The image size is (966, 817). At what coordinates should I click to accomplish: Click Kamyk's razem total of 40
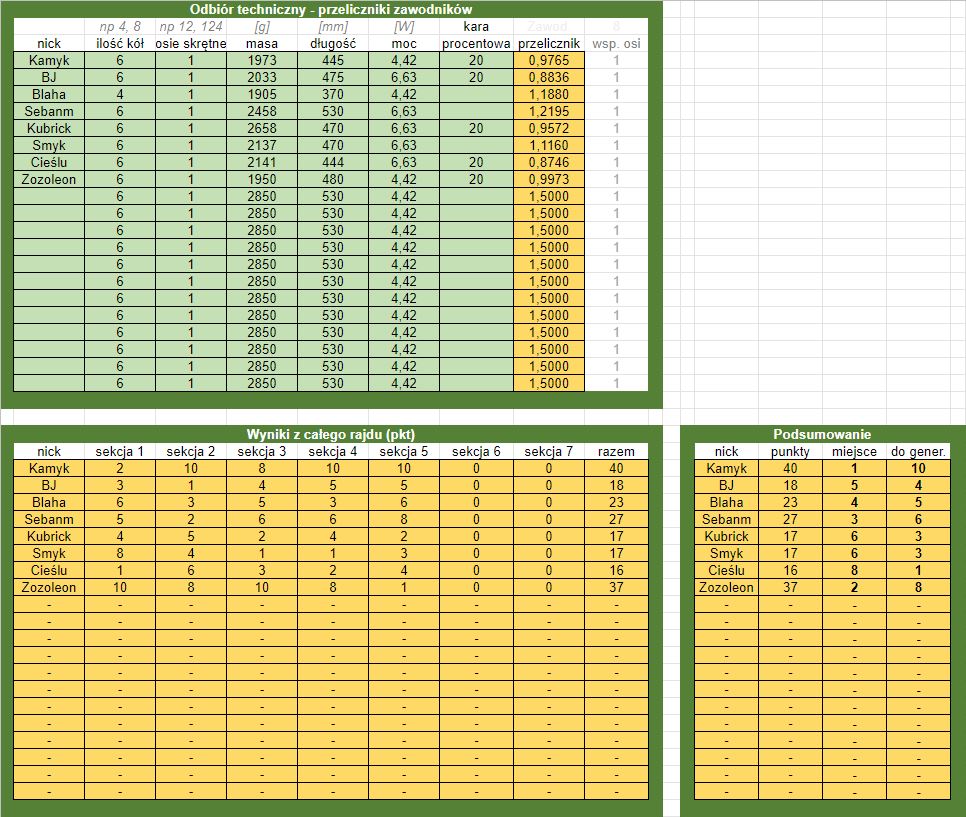pyautogui.click(x=616, y=468)
